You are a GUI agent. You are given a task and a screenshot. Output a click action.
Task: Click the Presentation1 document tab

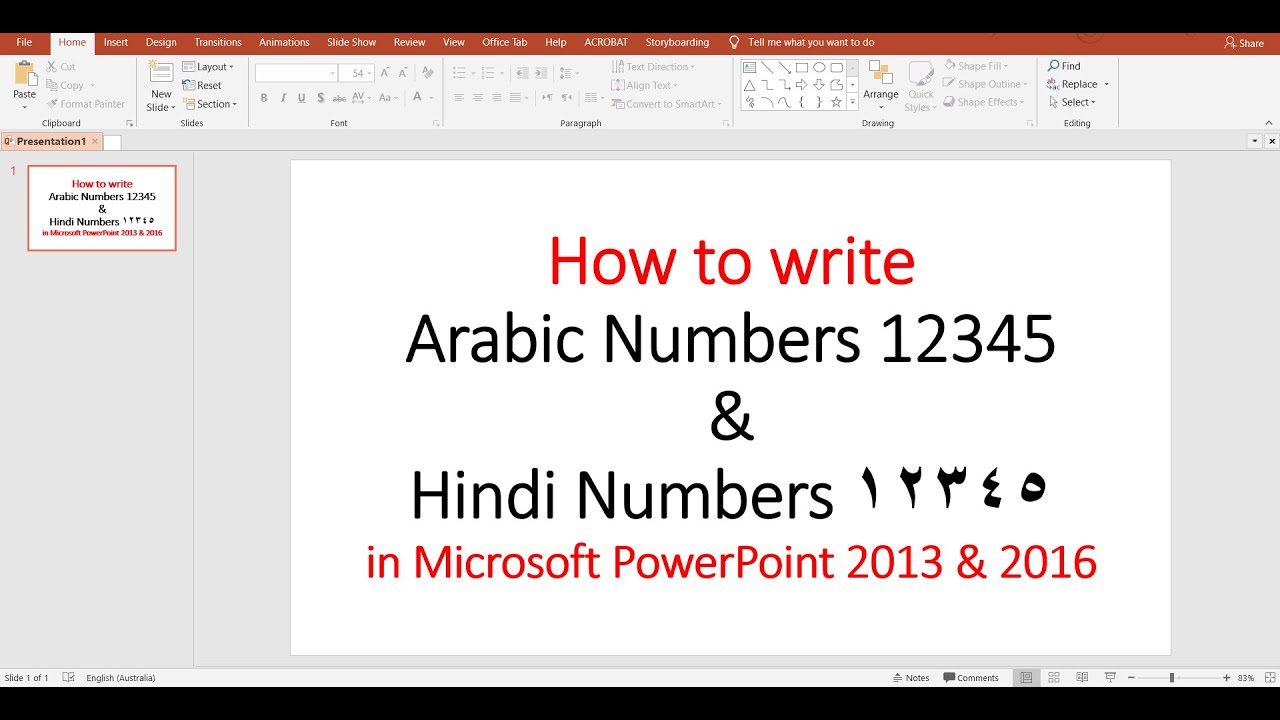pos(51,141)
